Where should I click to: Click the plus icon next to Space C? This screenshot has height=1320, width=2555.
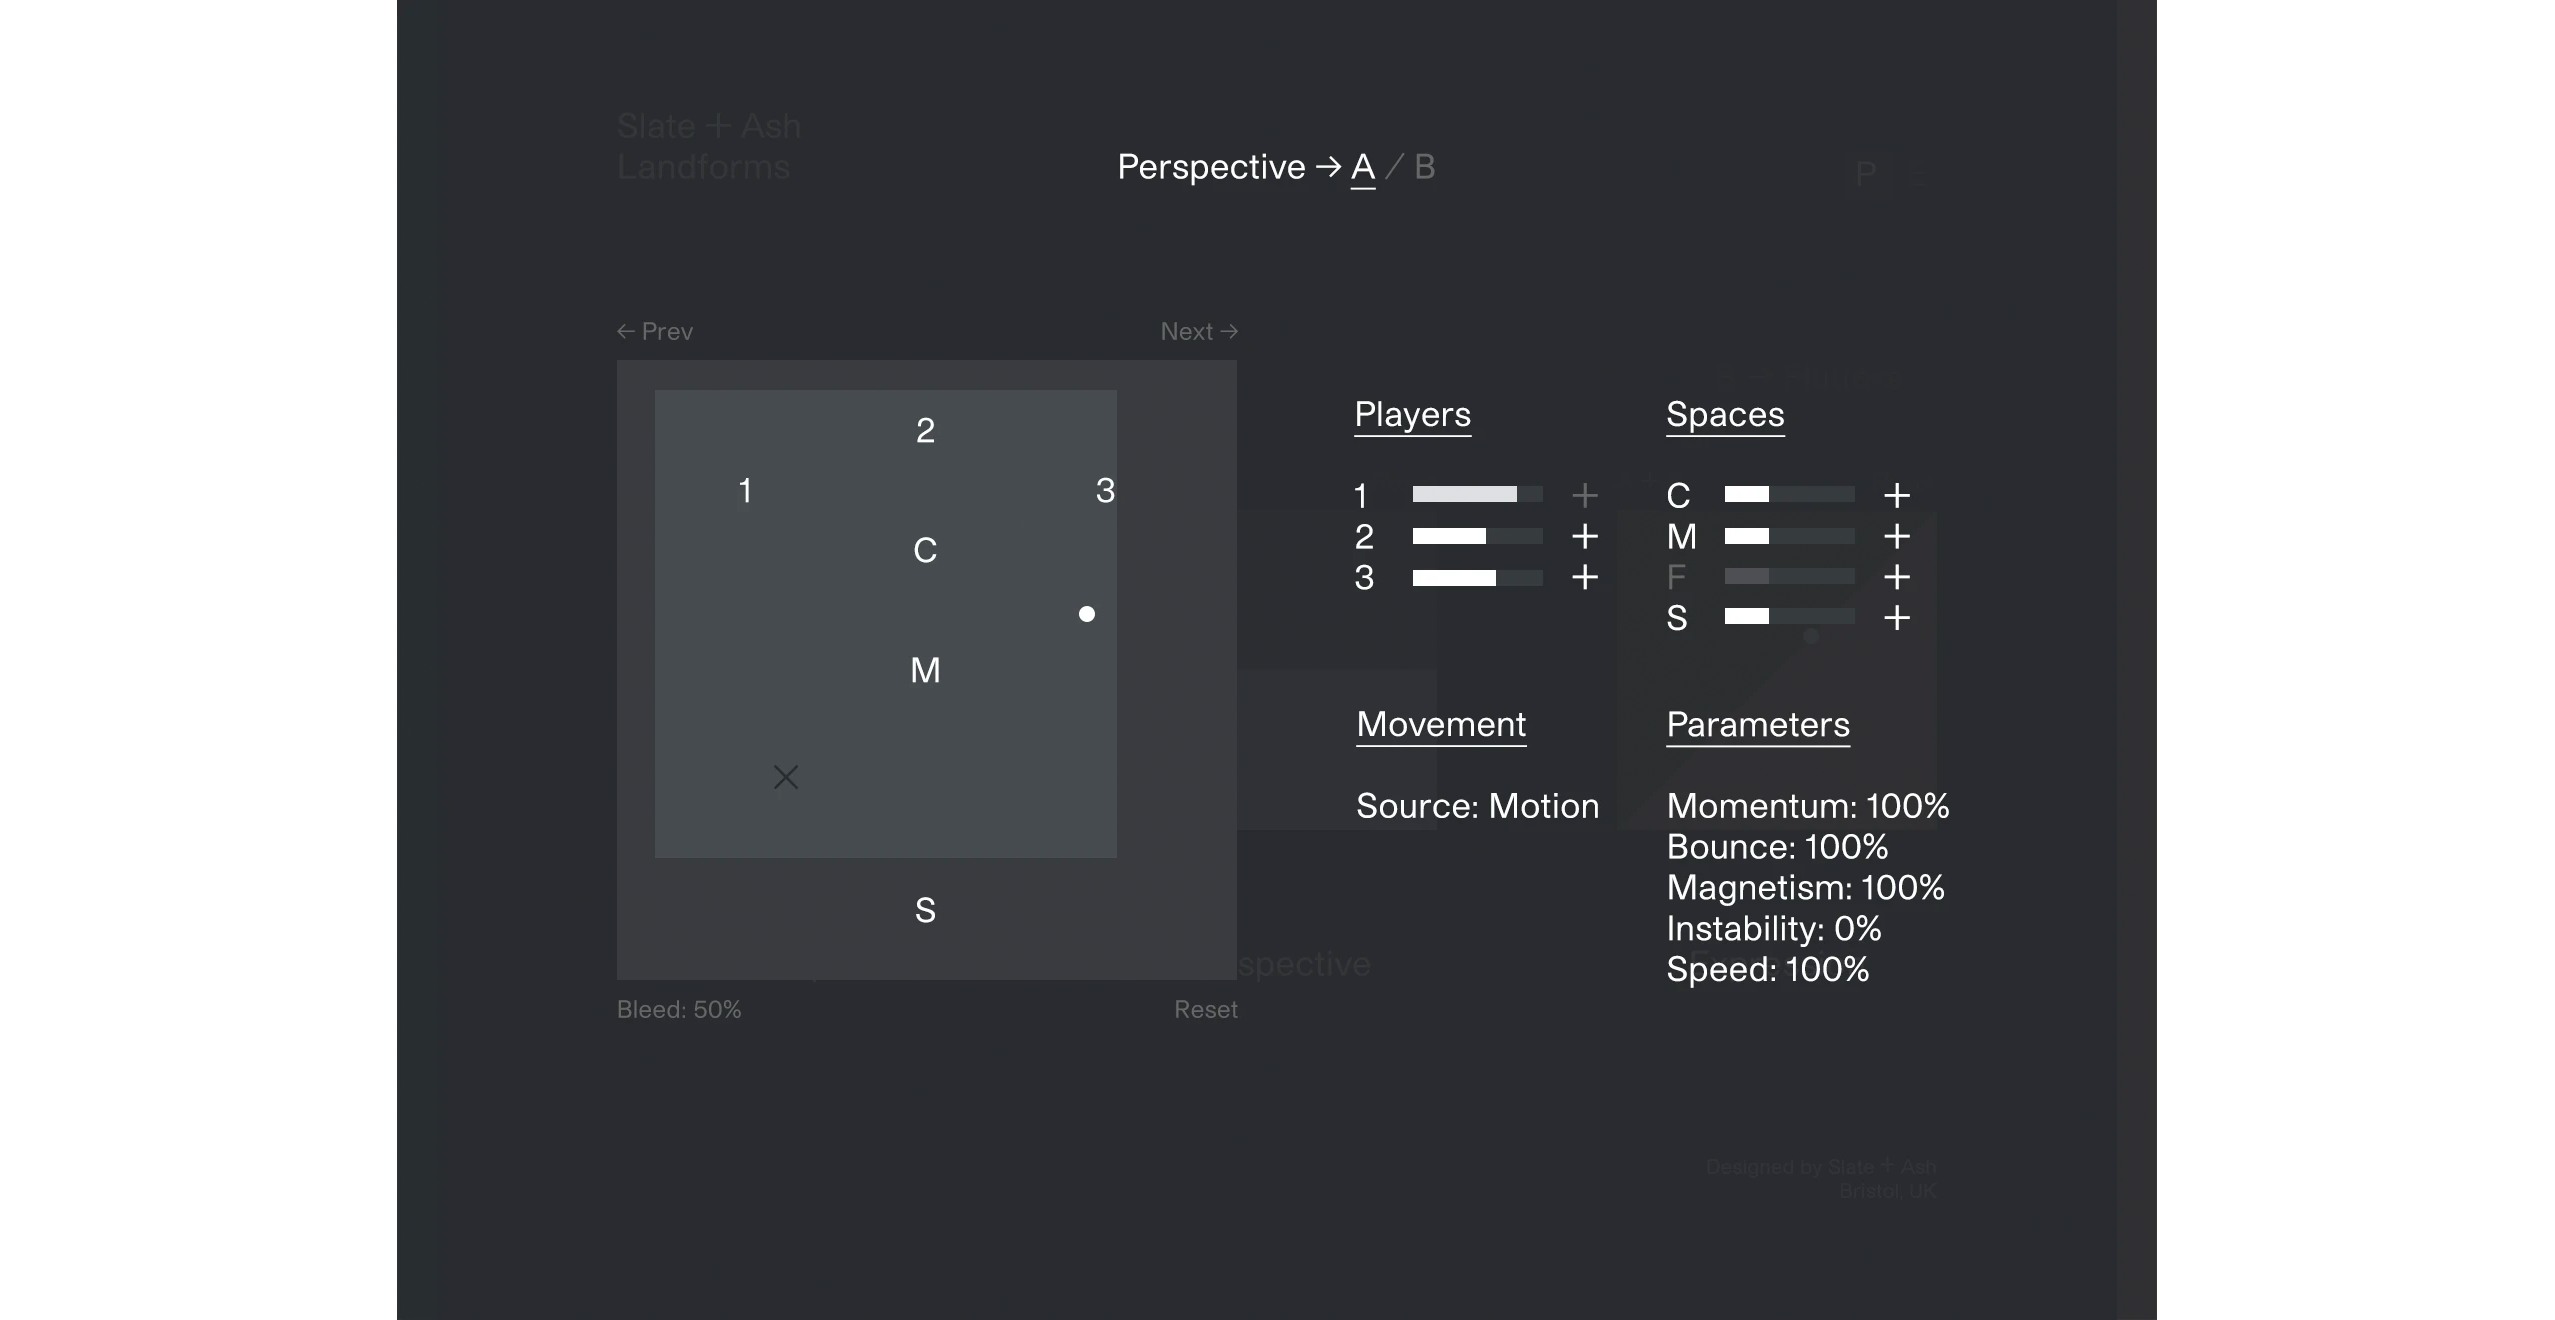point(1896,495)
